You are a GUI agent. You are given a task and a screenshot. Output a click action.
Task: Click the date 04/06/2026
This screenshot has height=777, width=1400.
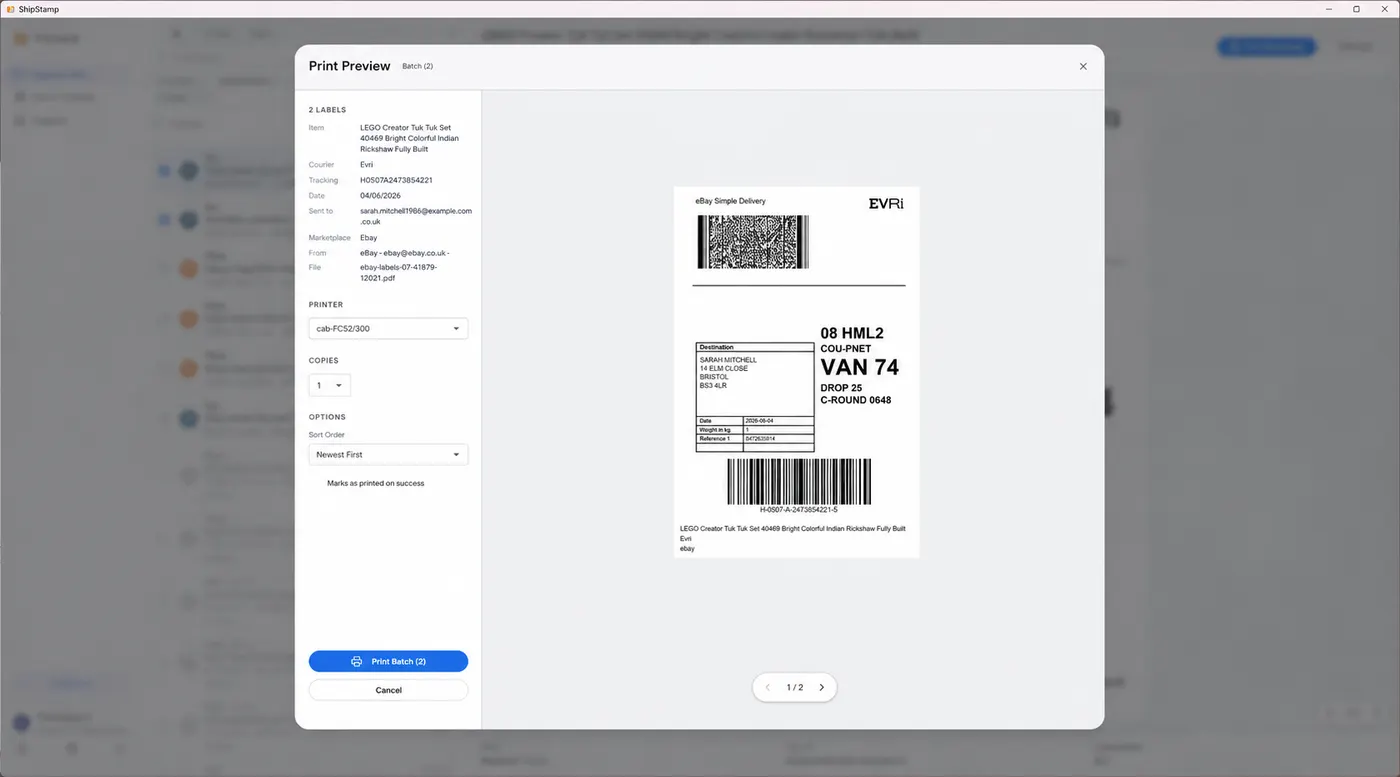pyautogui.click(x=380, y=196)
